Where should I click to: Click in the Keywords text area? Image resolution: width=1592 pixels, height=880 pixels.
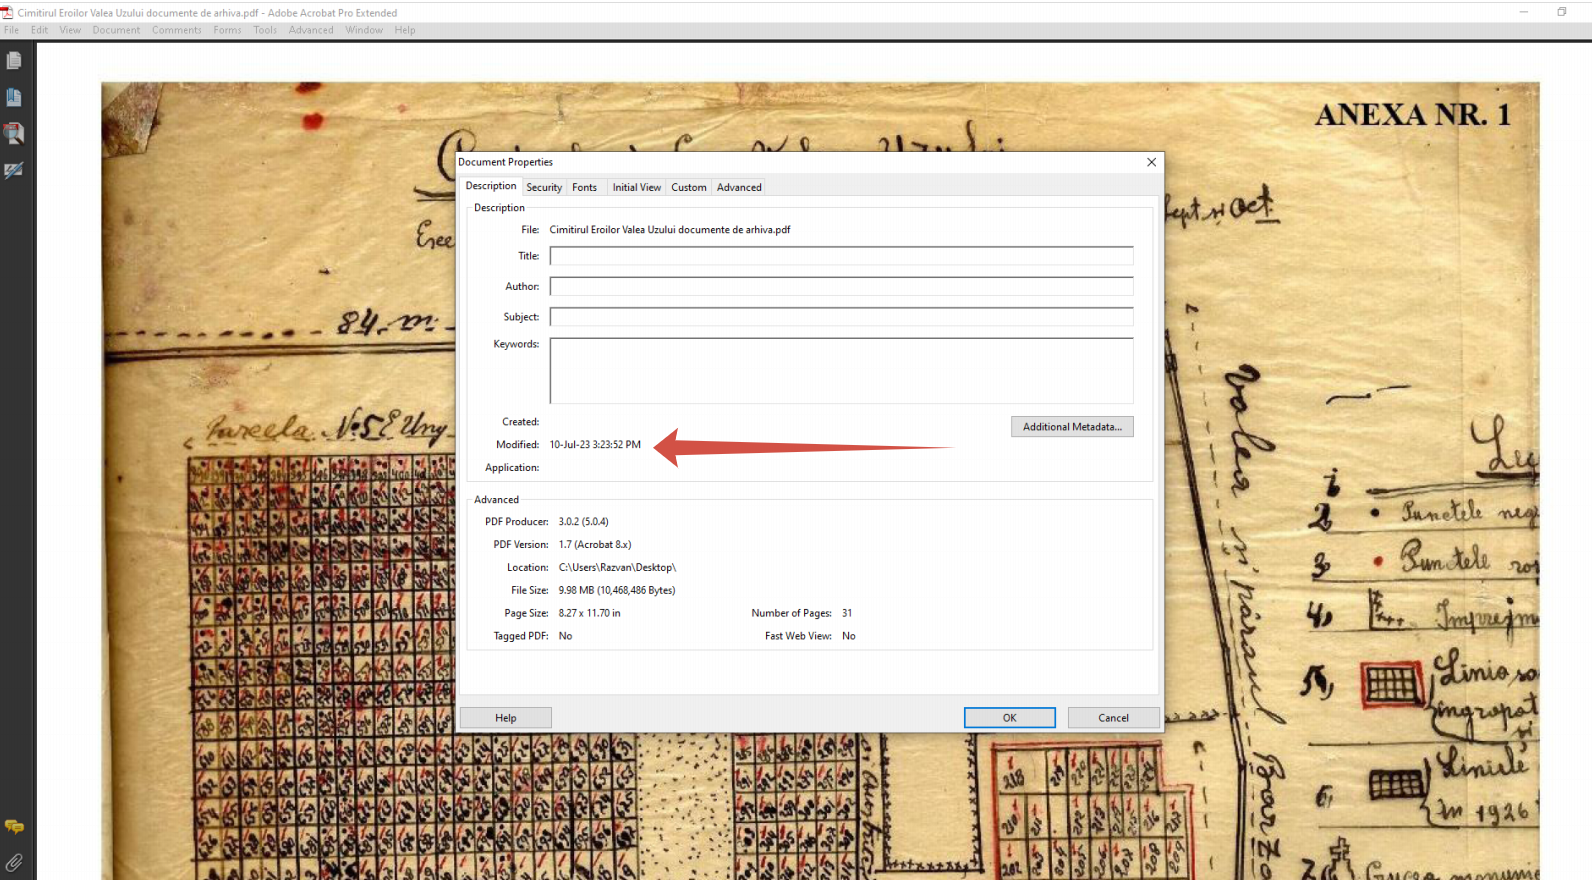[x=840, y=370]
